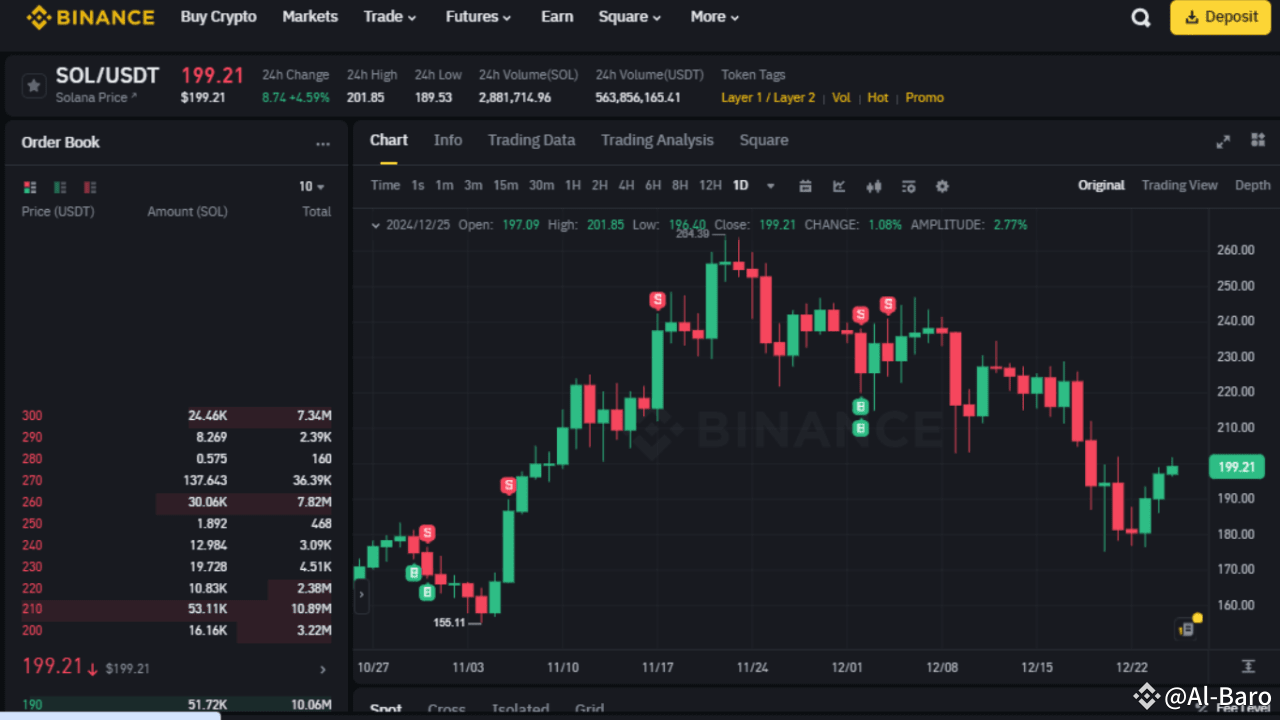The image size is (1280, 720).
Task: Click the arrow right of the 199.21 mid price
Action: pyautogui.click(x=322, y=669)
